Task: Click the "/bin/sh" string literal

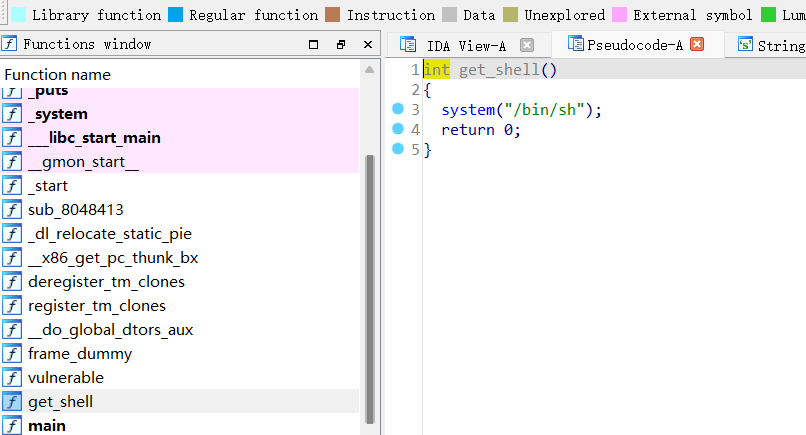Action: pos(545,110)
